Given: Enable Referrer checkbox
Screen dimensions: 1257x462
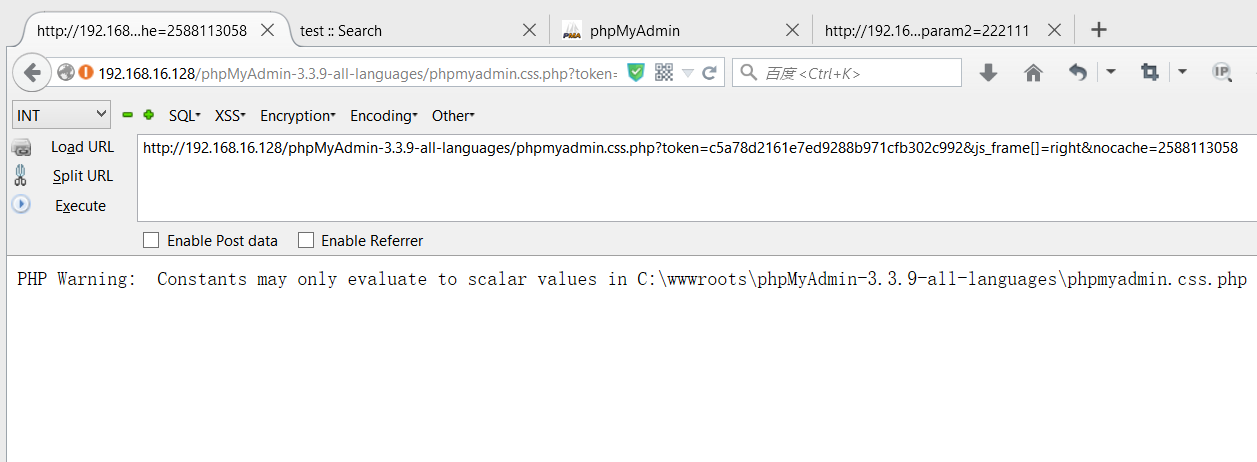Looking at the screenshot, I should pos(306,240).
